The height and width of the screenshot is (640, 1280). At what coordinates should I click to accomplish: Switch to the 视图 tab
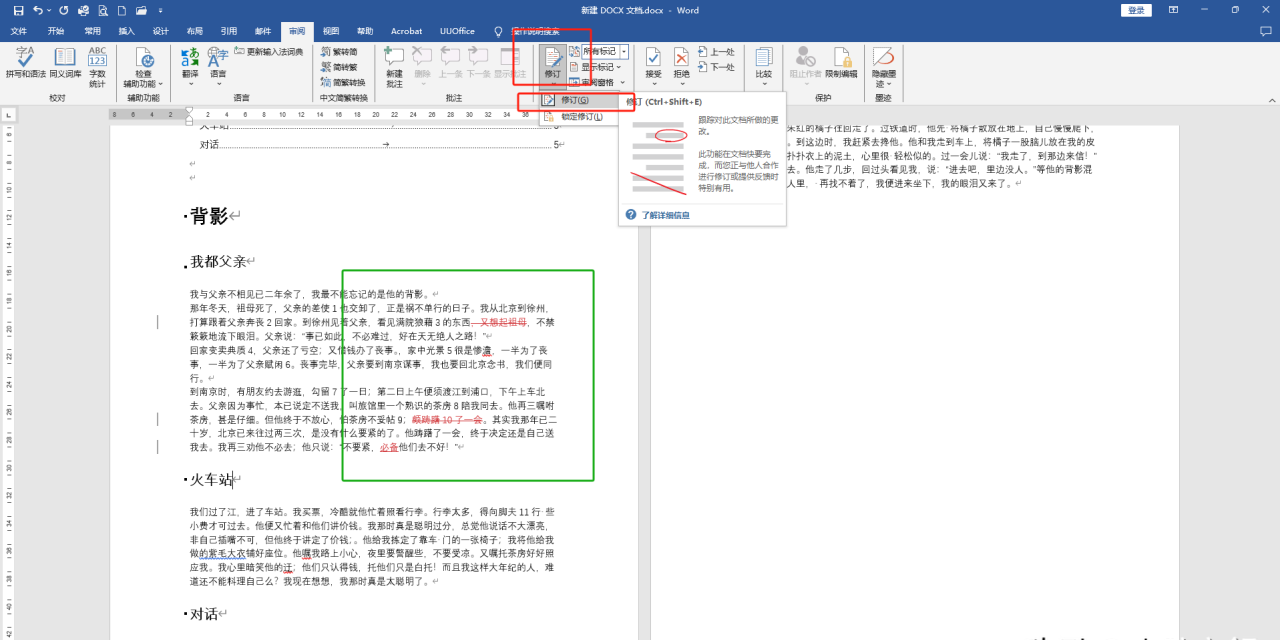click(x=331, y=31)
